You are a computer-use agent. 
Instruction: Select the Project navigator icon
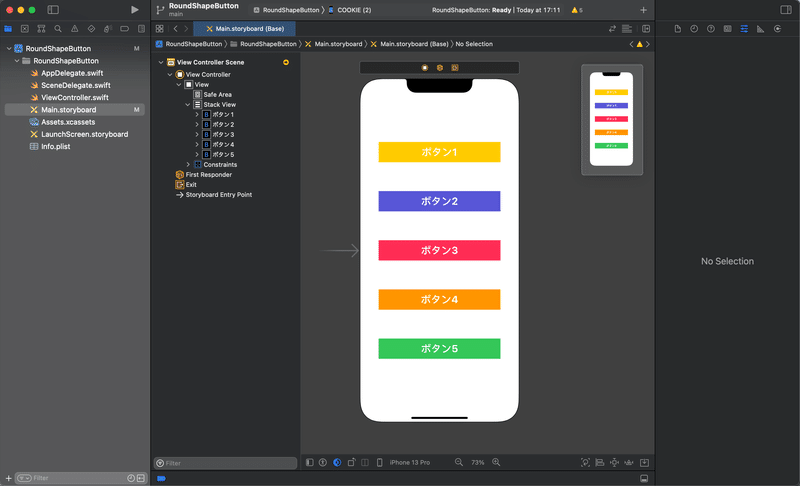pyautogui.click(x=8, y=29)
